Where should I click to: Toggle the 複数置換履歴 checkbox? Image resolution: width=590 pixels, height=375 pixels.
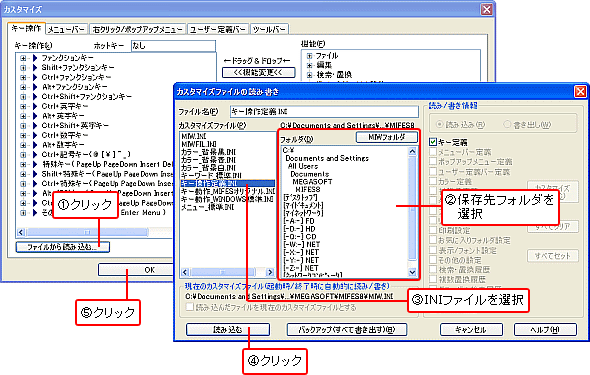pyautogui.click(x=433, y=279)
